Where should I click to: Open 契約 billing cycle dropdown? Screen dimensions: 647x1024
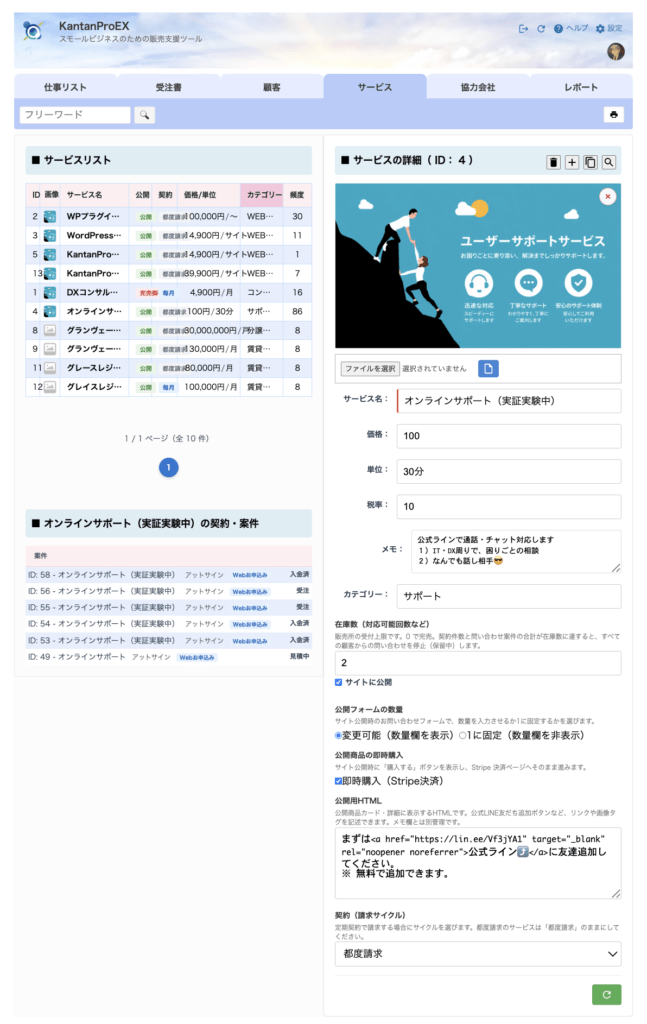[x=478, y=954]
